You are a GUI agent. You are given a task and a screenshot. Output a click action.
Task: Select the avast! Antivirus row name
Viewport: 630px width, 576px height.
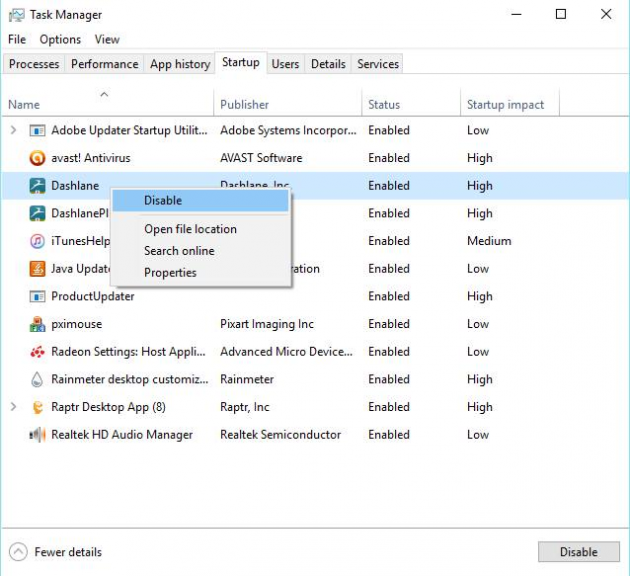pyautogui.click(x=91, y=158)
